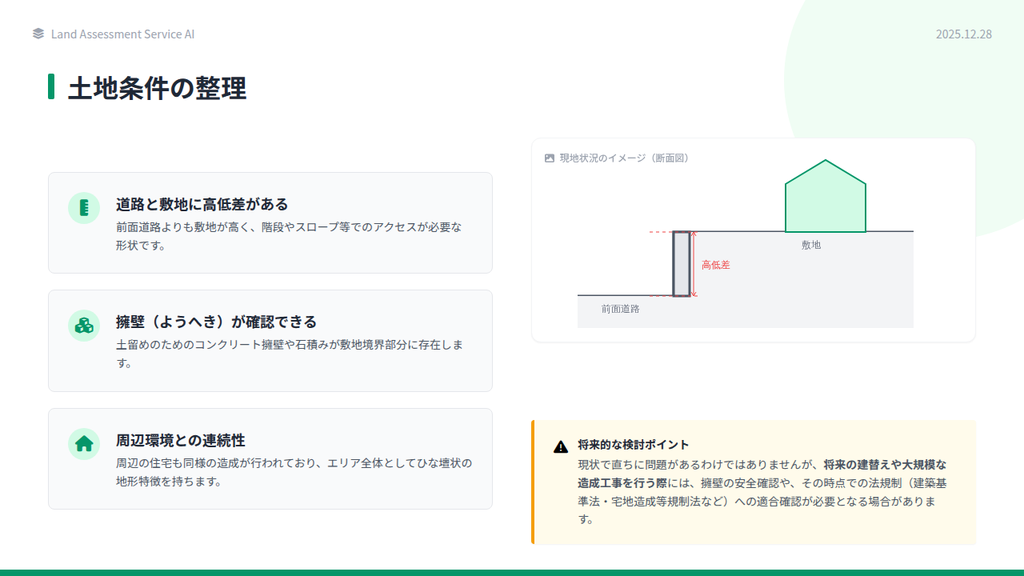Click the stacked layers logo icon

click(x=38, y=34)
